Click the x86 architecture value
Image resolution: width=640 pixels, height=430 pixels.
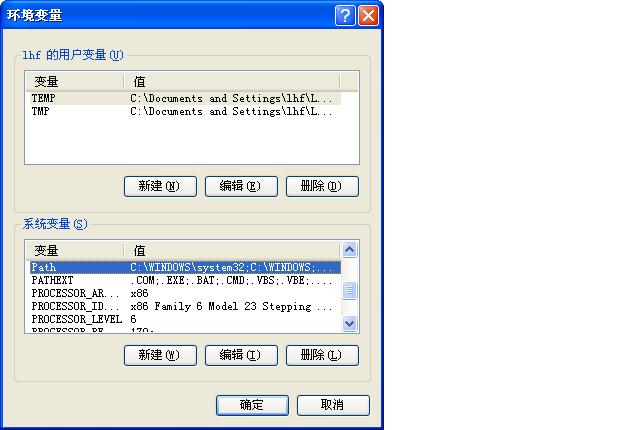tap(139, 293)
